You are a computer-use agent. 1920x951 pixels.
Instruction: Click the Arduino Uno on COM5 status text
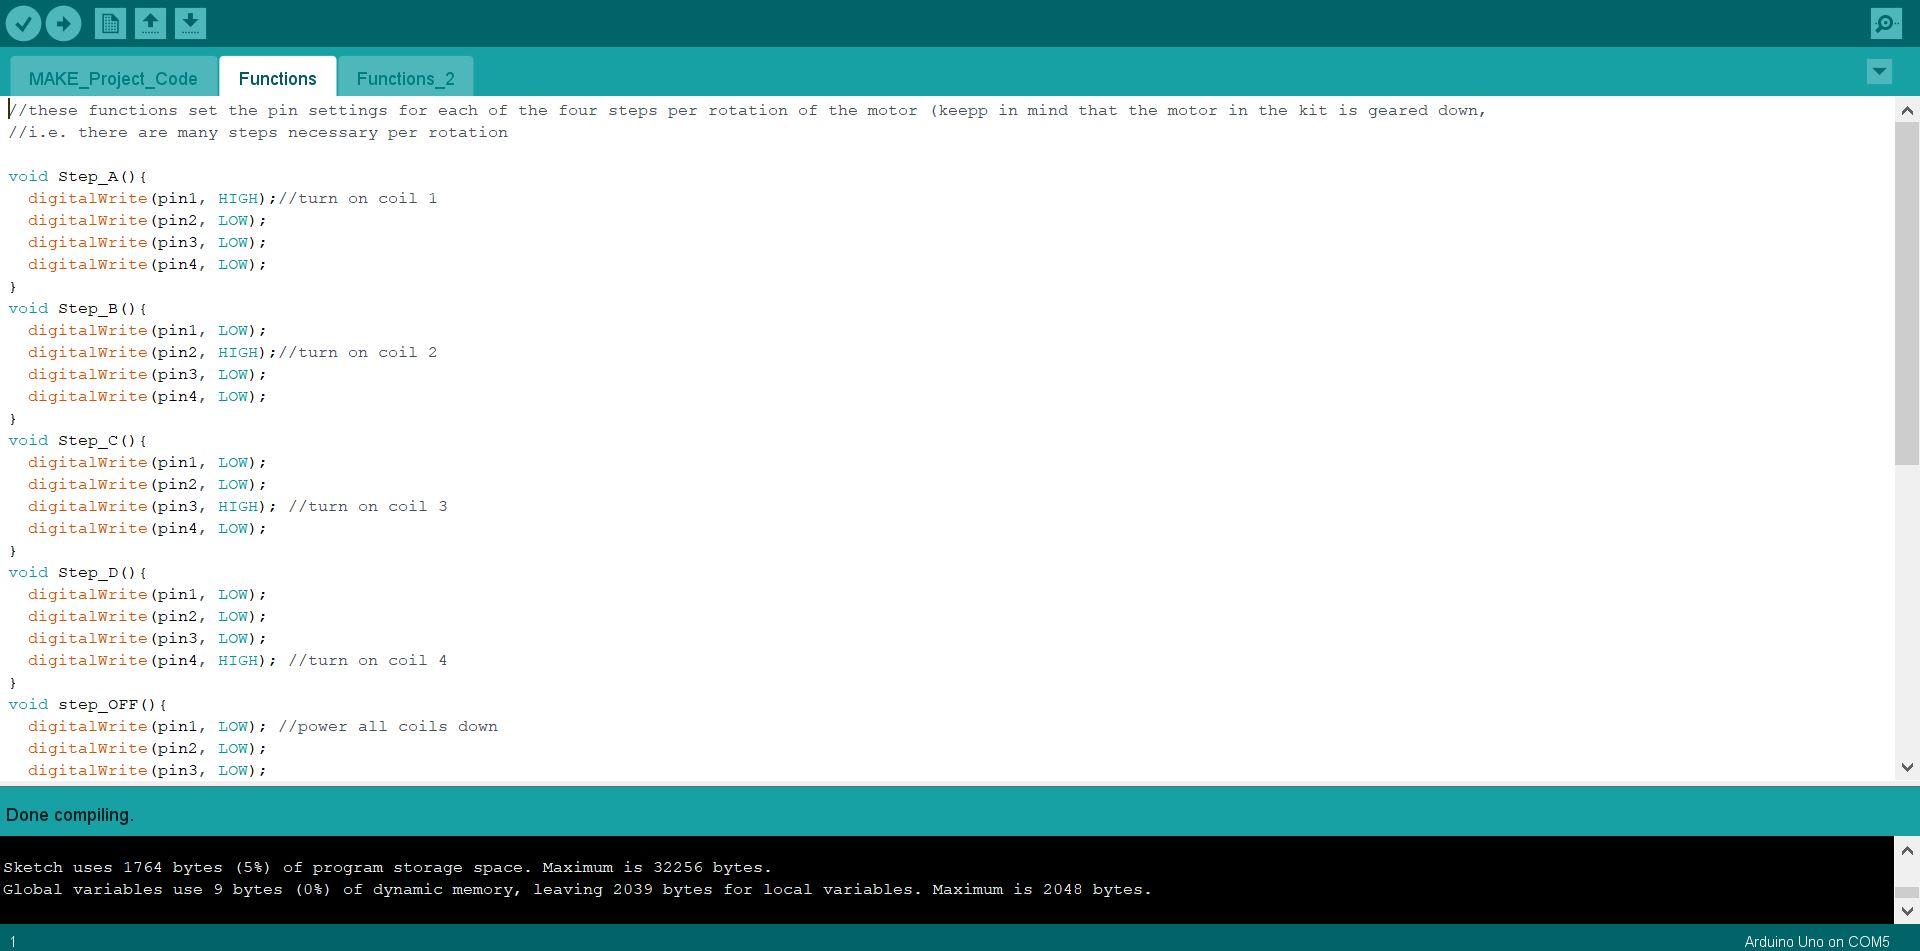1816,941
